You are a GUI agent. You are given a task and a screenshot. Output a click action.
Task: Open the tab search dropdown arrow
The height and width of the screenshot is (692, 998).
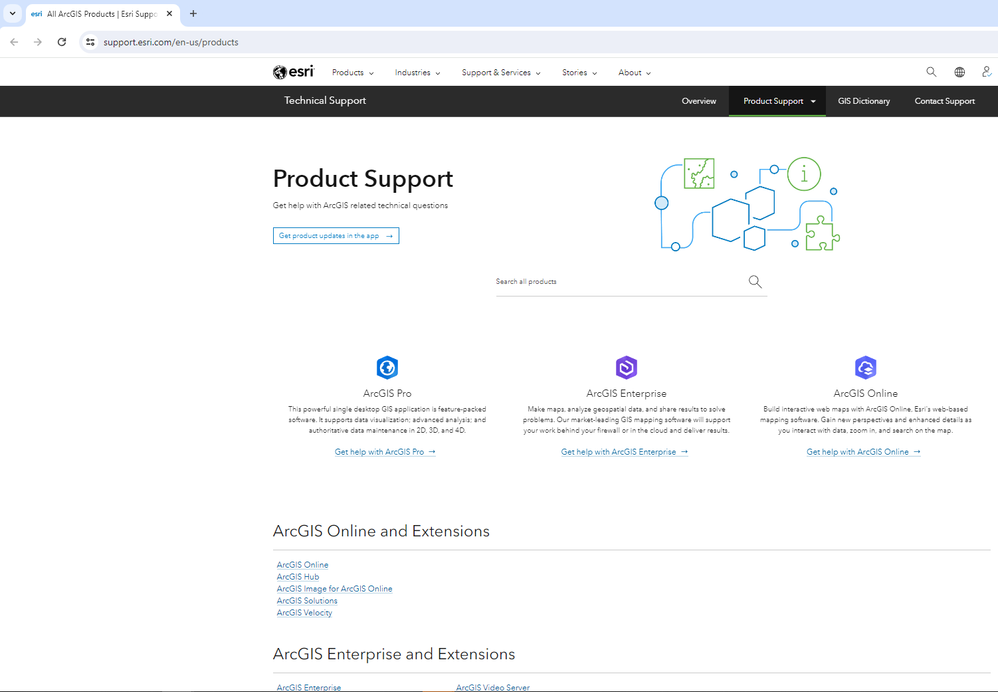[x=12, y=13]
